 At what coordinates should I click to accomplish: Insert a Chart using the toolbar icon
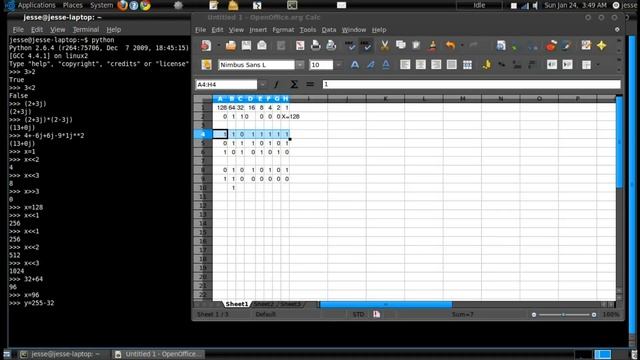click(x=551, y=45)
